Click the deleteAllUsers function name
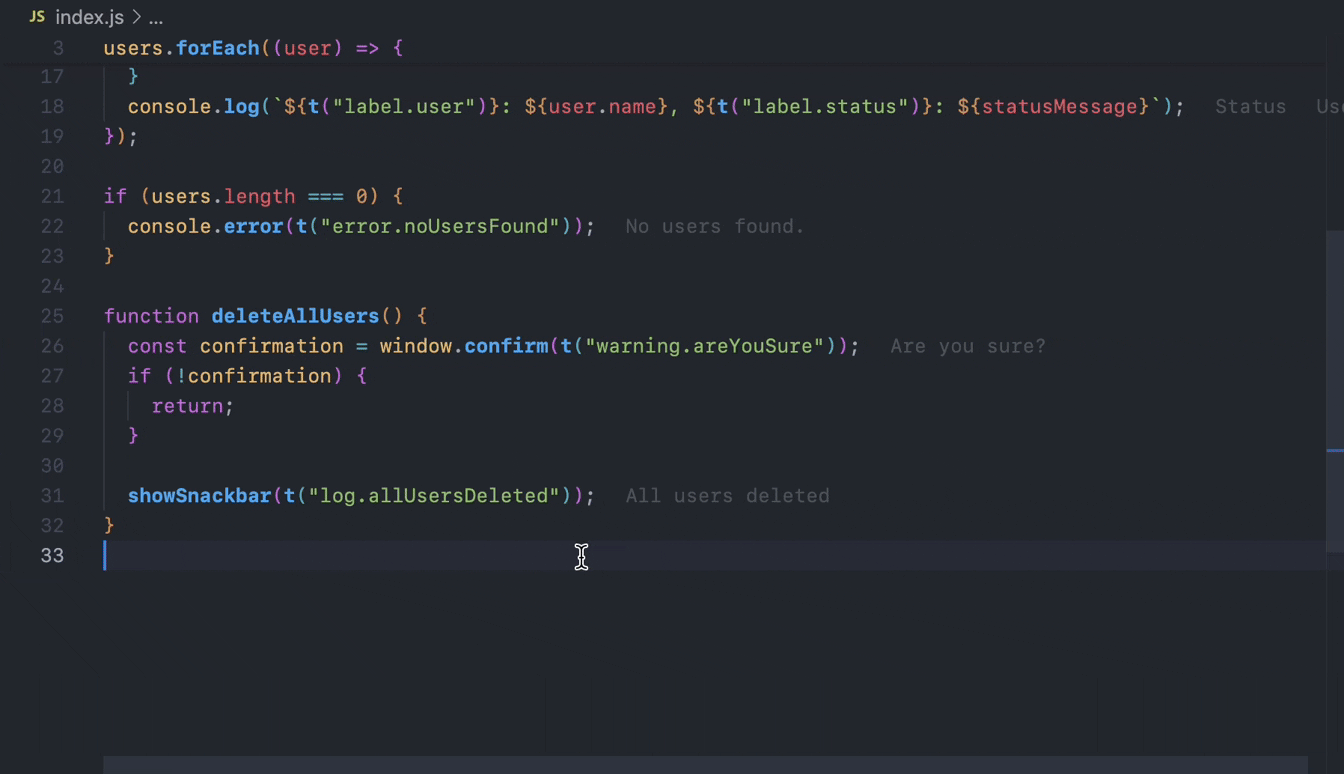This screenshot has height=774, width=1344. pyautogui.click(x=295, y=316)
